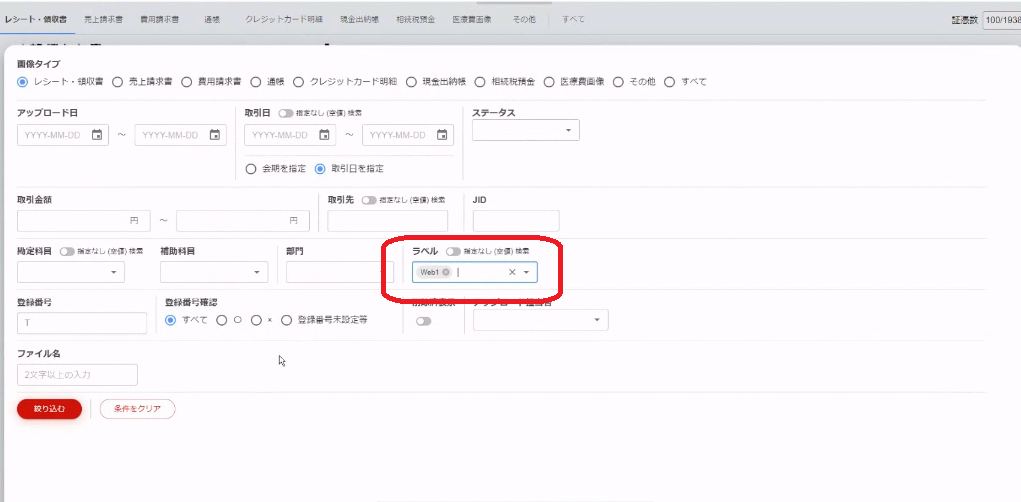
Task: Toggle the 勘定科目 blank-search switch
Action: click(67, 251)
